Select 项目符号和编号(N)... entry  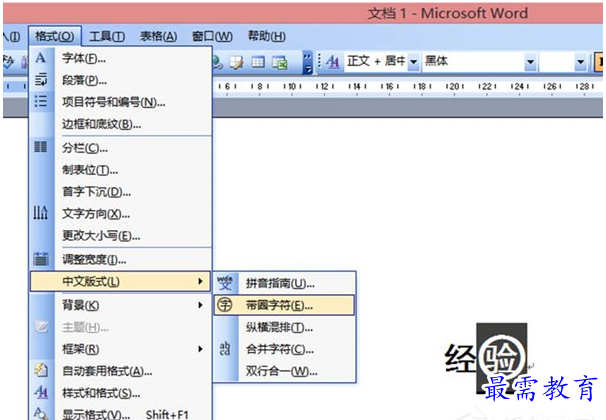pos(114,102)
